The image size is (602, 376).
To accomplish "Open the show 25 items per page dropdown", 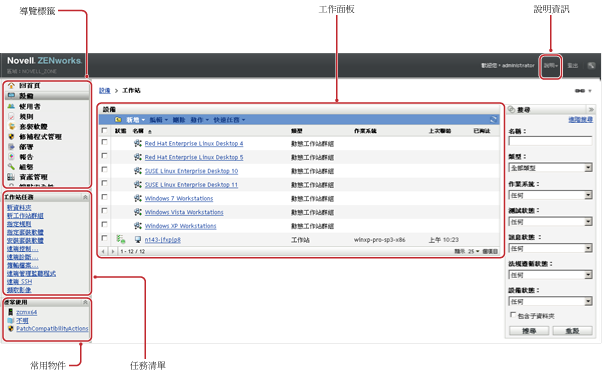I will [x=474, y=252].
